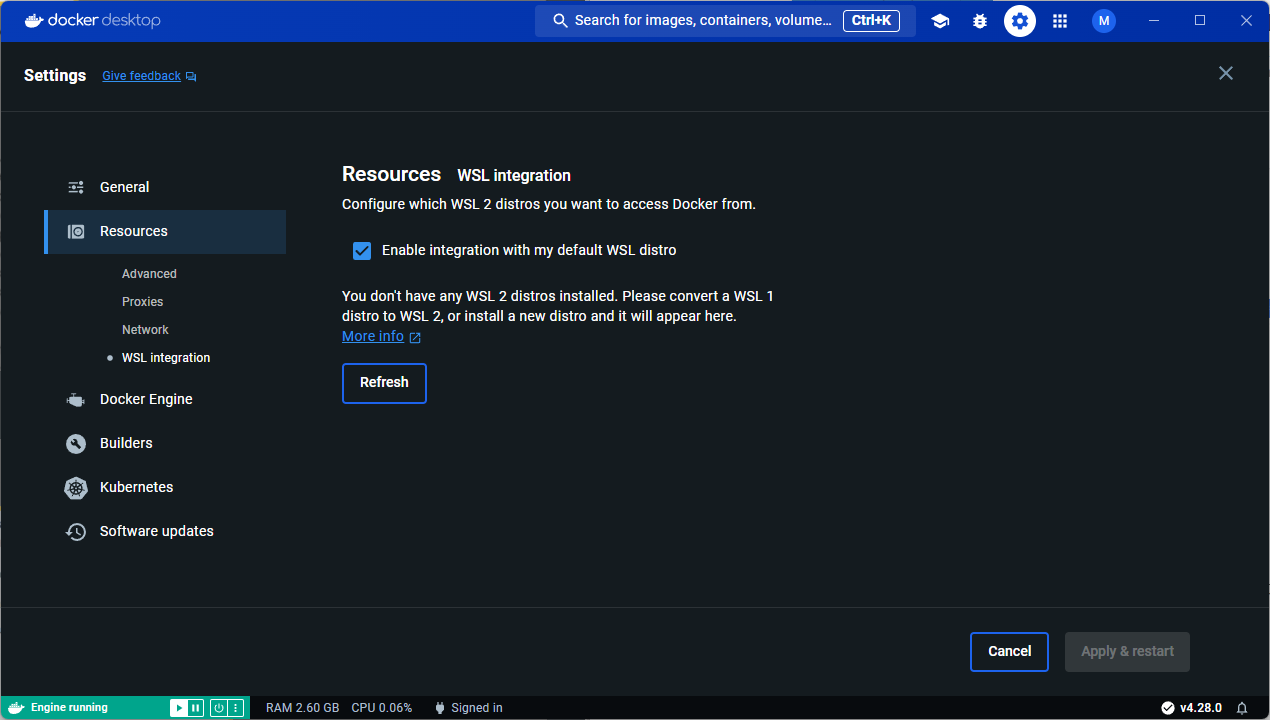Click the Resources icon in sidebar
Screen dimensions: 1270x720
coord(76,231)
